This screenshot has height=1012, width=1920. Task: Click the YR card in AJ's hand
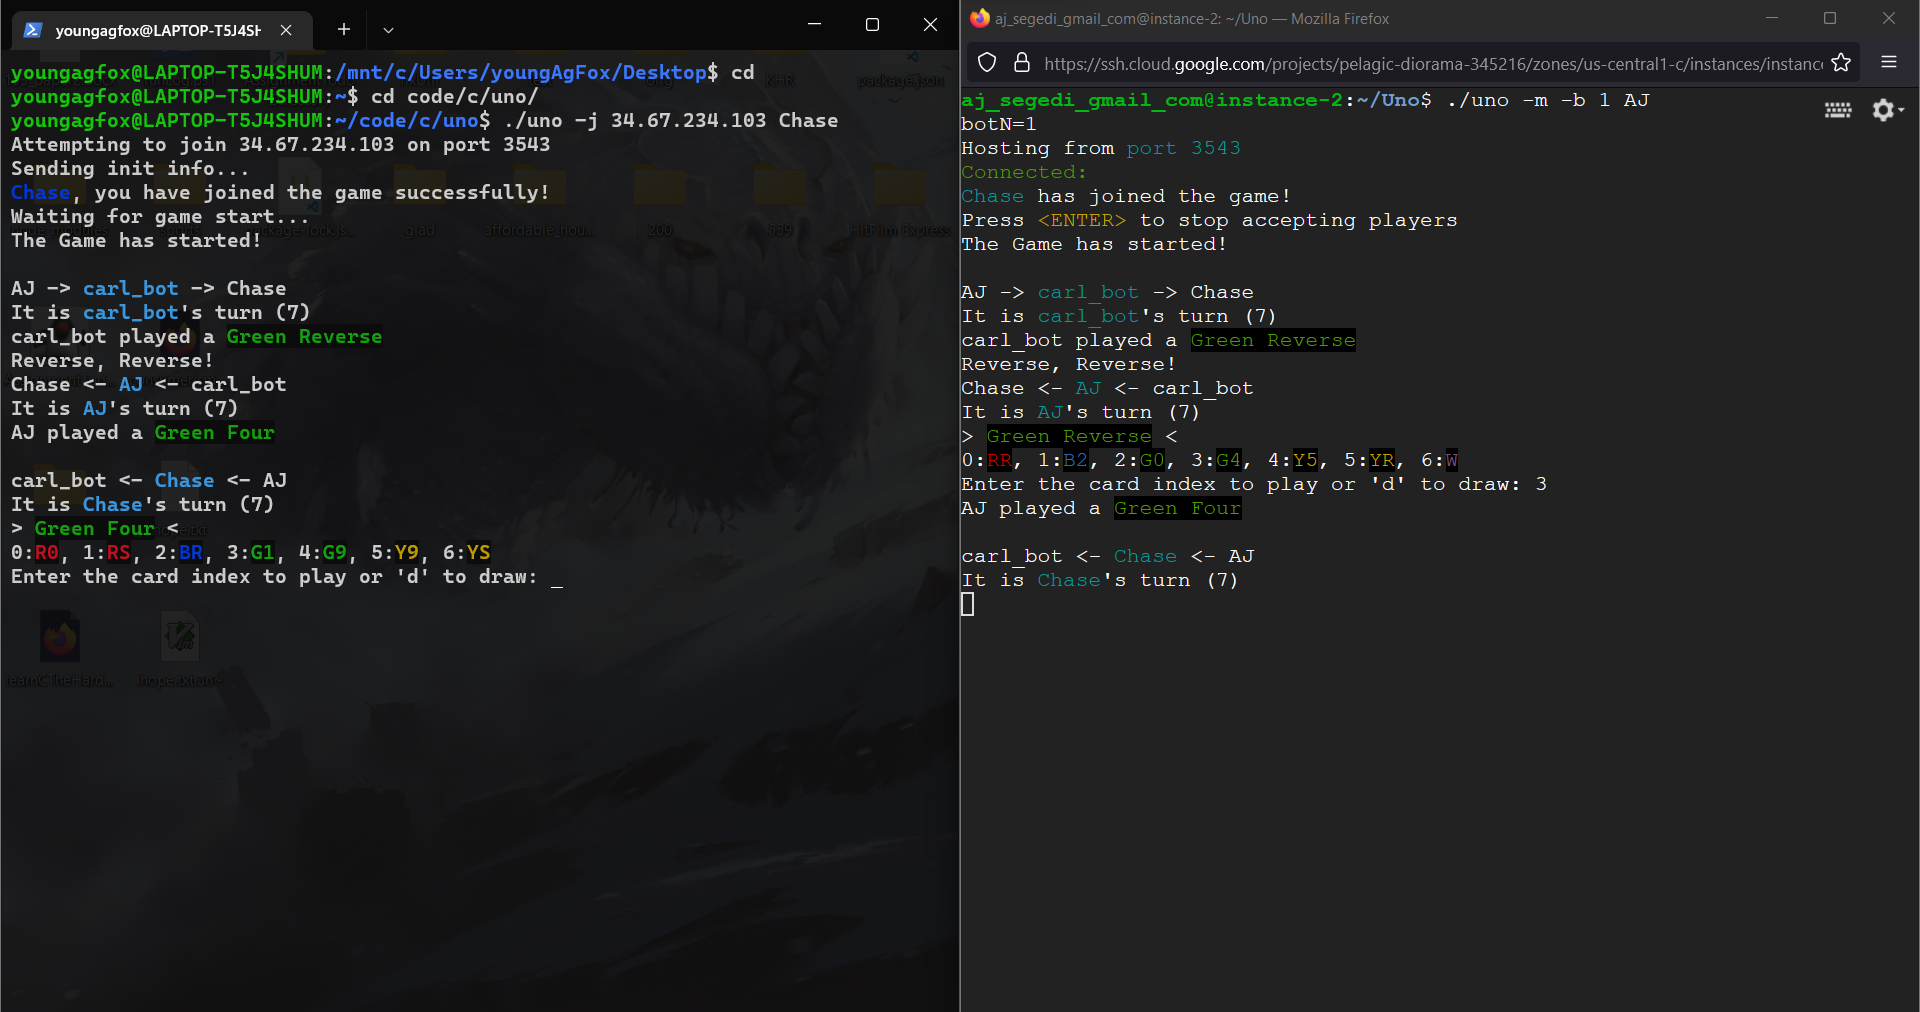(1381, 460)
